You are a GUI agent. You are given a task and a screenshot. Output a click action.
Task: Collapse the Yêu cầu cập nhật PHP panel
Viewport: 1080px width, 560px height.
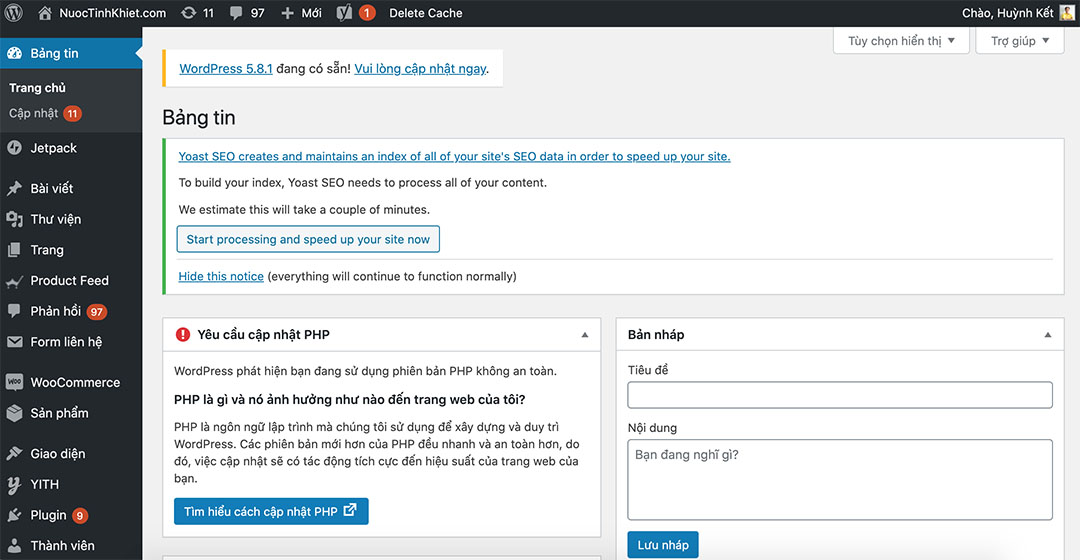(x=585, y=335)
